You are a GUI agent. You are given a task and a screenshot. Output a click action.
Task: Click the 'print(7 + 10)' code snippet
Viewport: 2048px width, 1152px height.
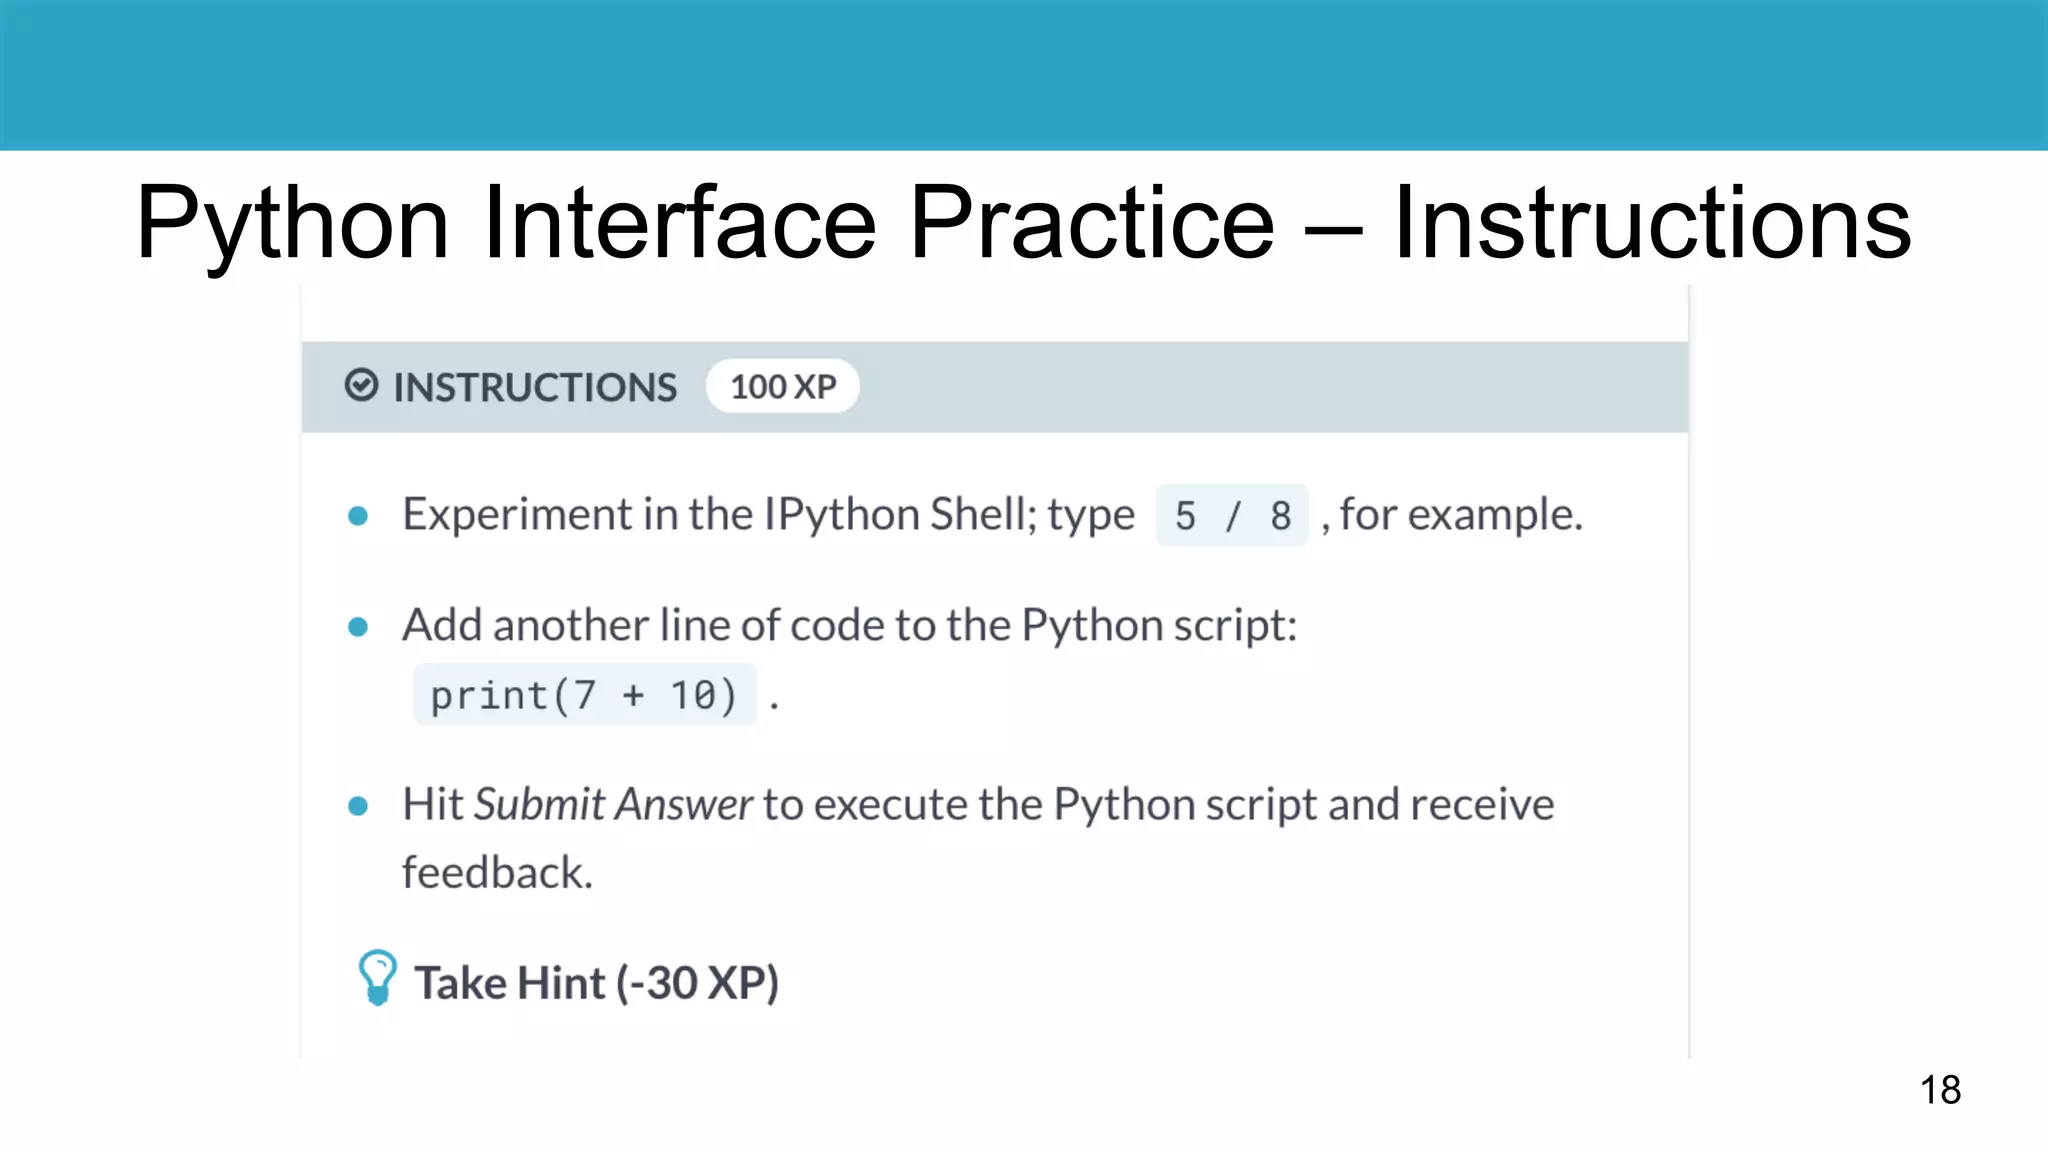(584, 695)
